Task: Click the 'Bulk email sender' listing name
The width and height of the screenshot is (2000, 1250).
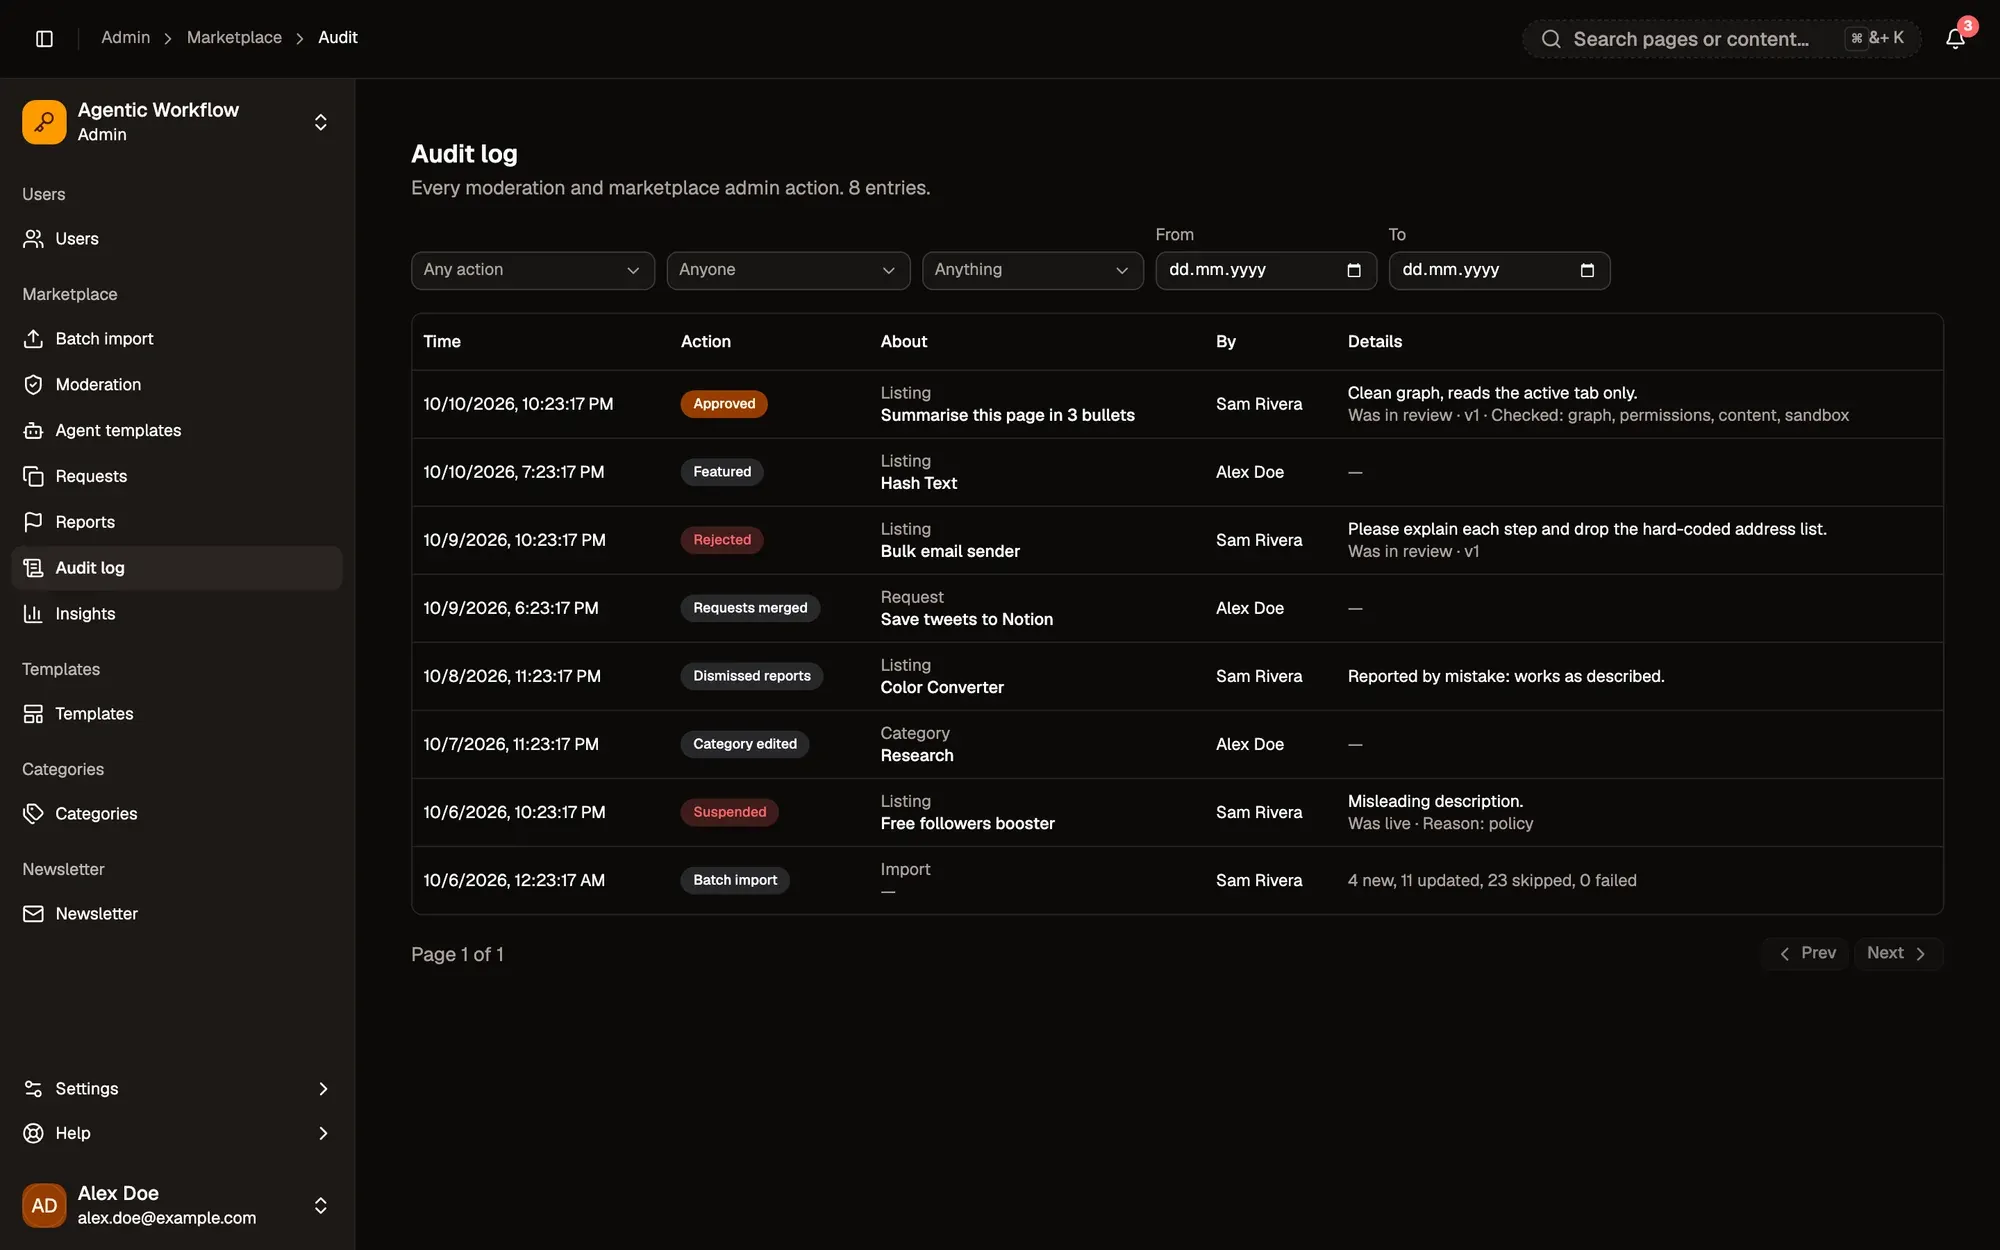Action: point(950,552)
